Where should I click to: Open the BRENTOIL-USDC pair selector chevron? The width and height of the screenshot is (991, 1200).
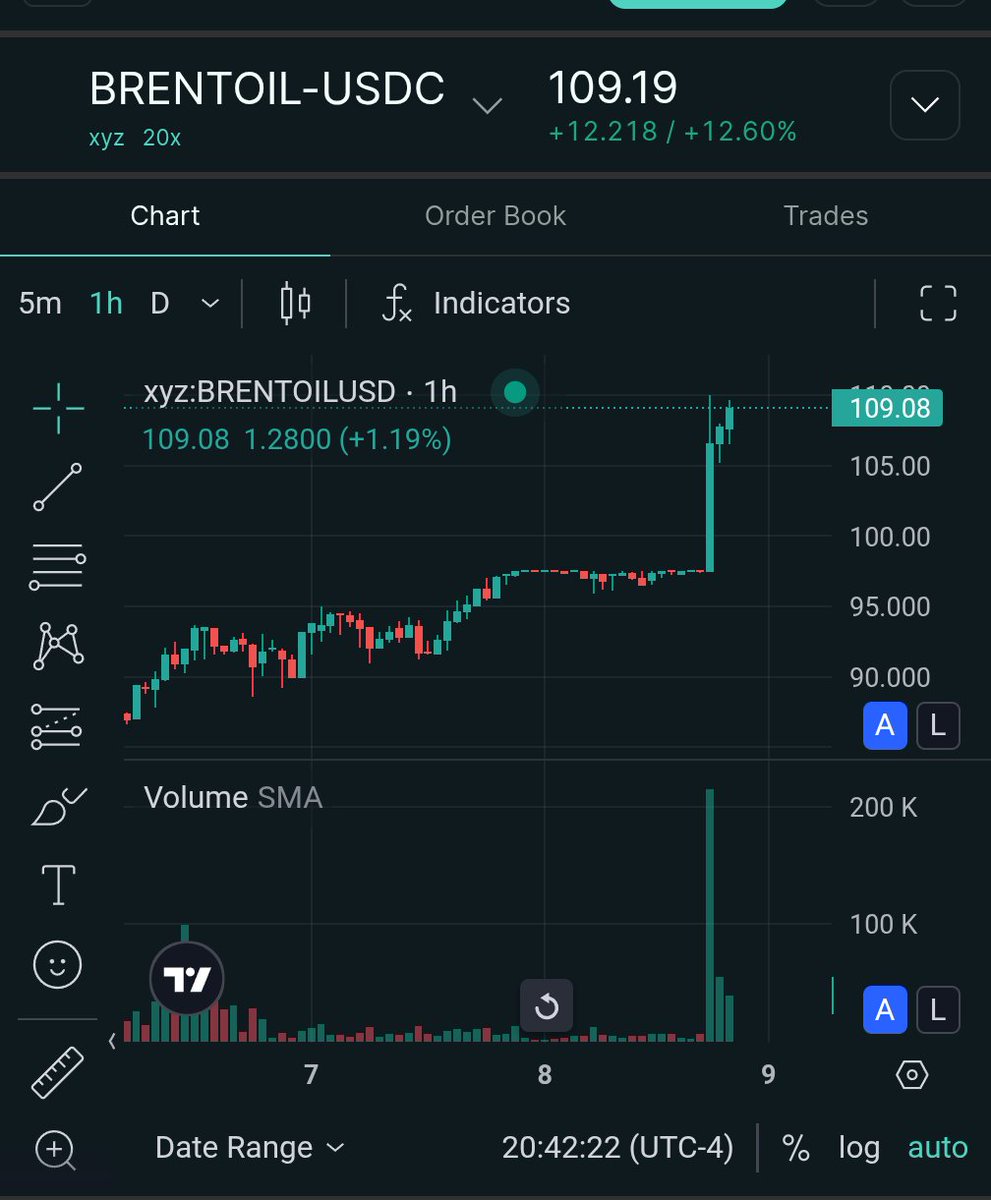coord(487,105)
